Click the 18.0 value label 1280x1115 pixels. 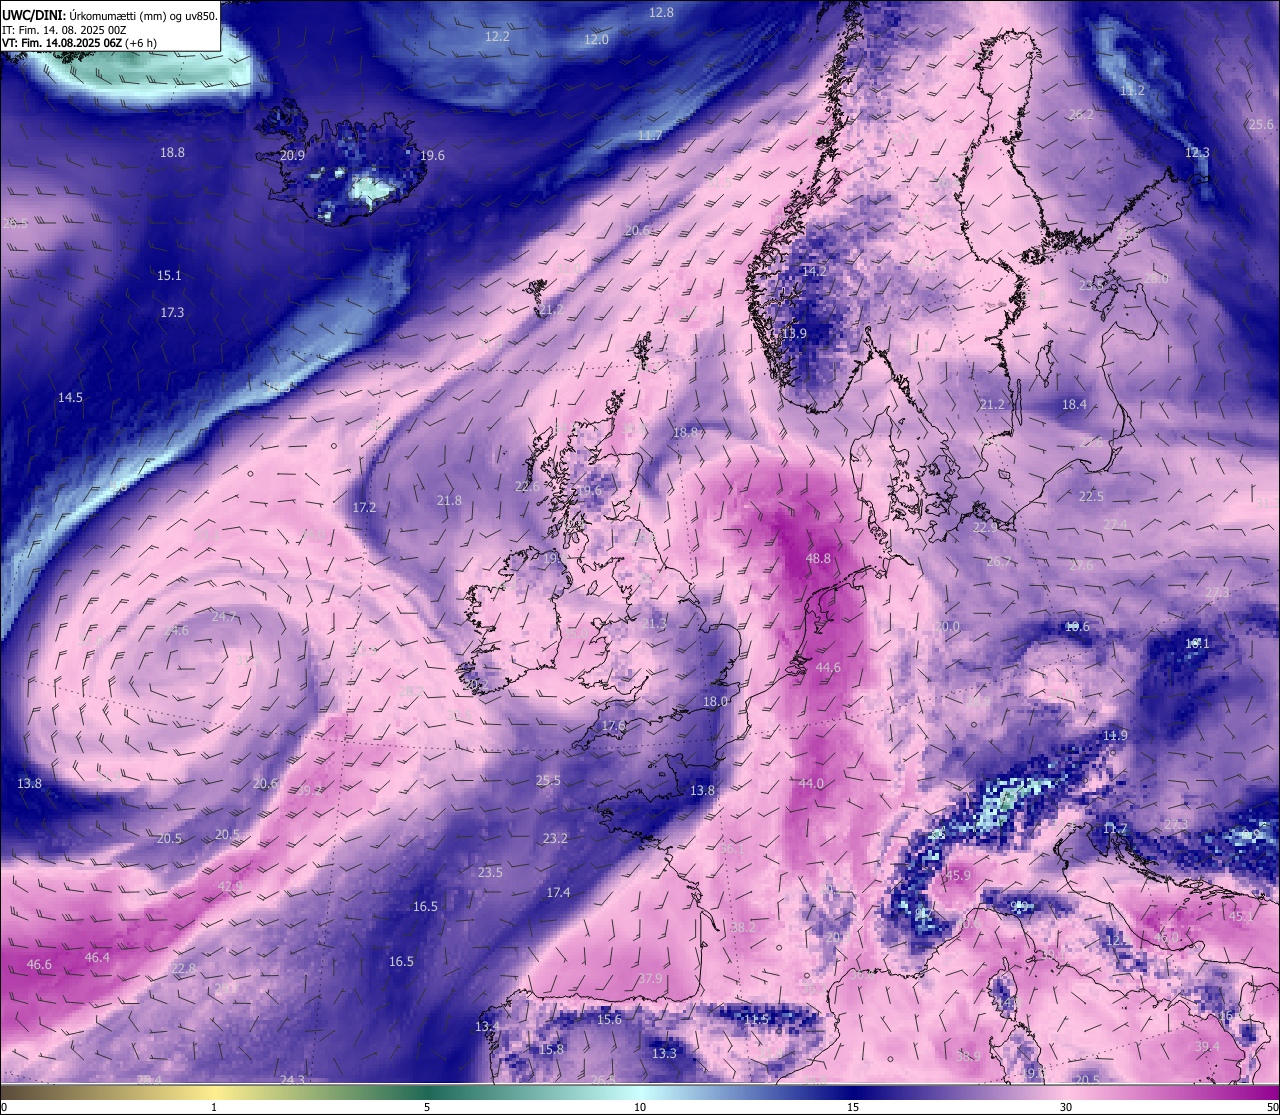click(715, 702)
